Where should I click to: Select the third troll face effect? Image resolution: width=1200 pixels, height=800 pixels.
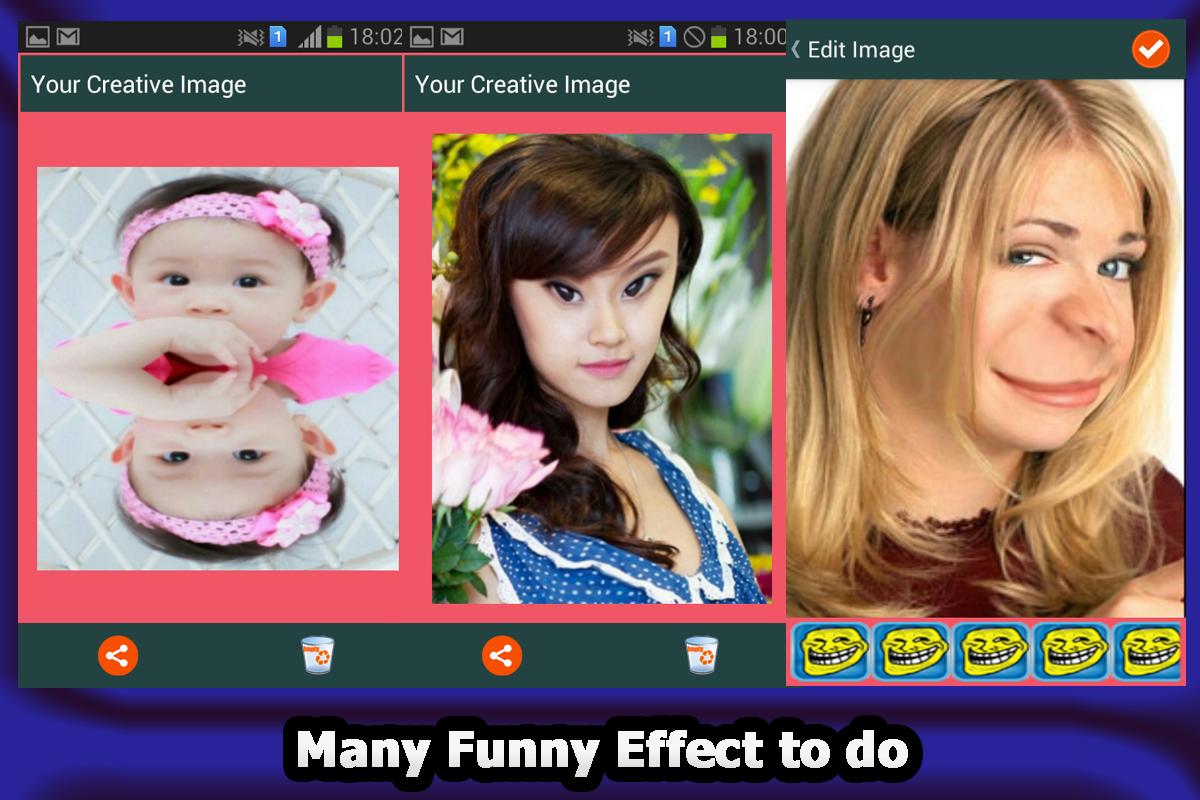tap(991, 651)
